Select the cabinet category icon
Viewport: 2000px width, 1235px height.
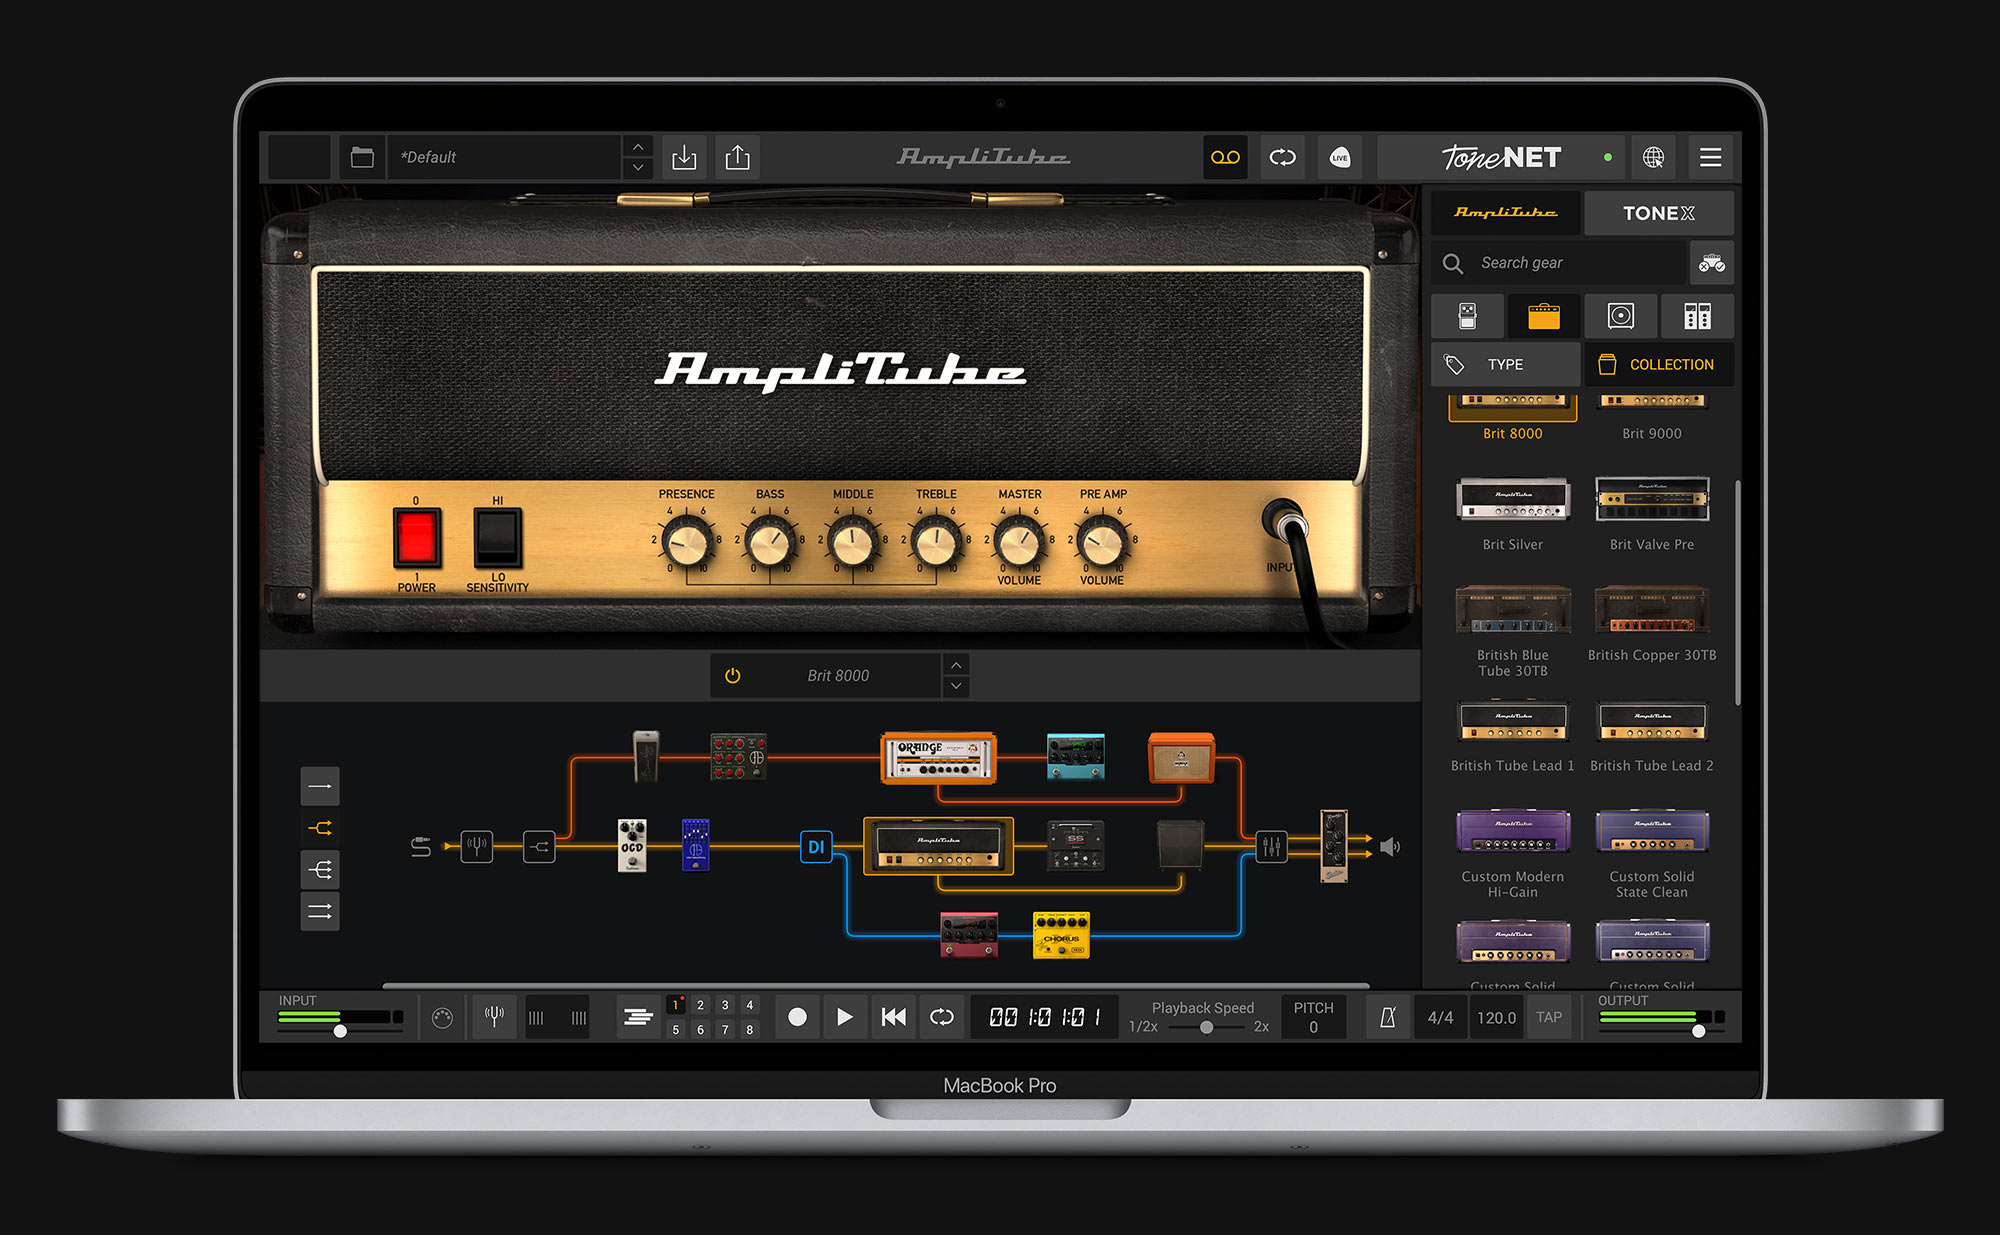1620,317
